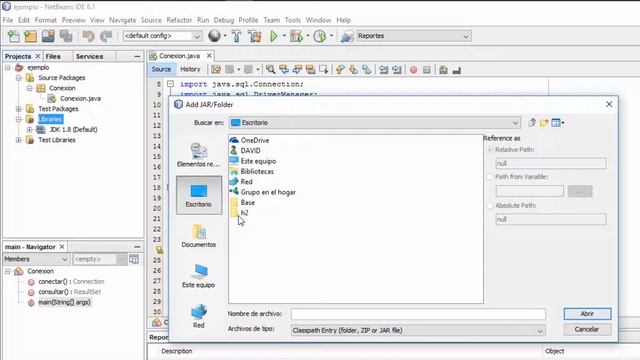Image resolution: width=640 pixels, height=360 pixels.
Task: Click the Save All toolbar icon
Action: (66, 36)
